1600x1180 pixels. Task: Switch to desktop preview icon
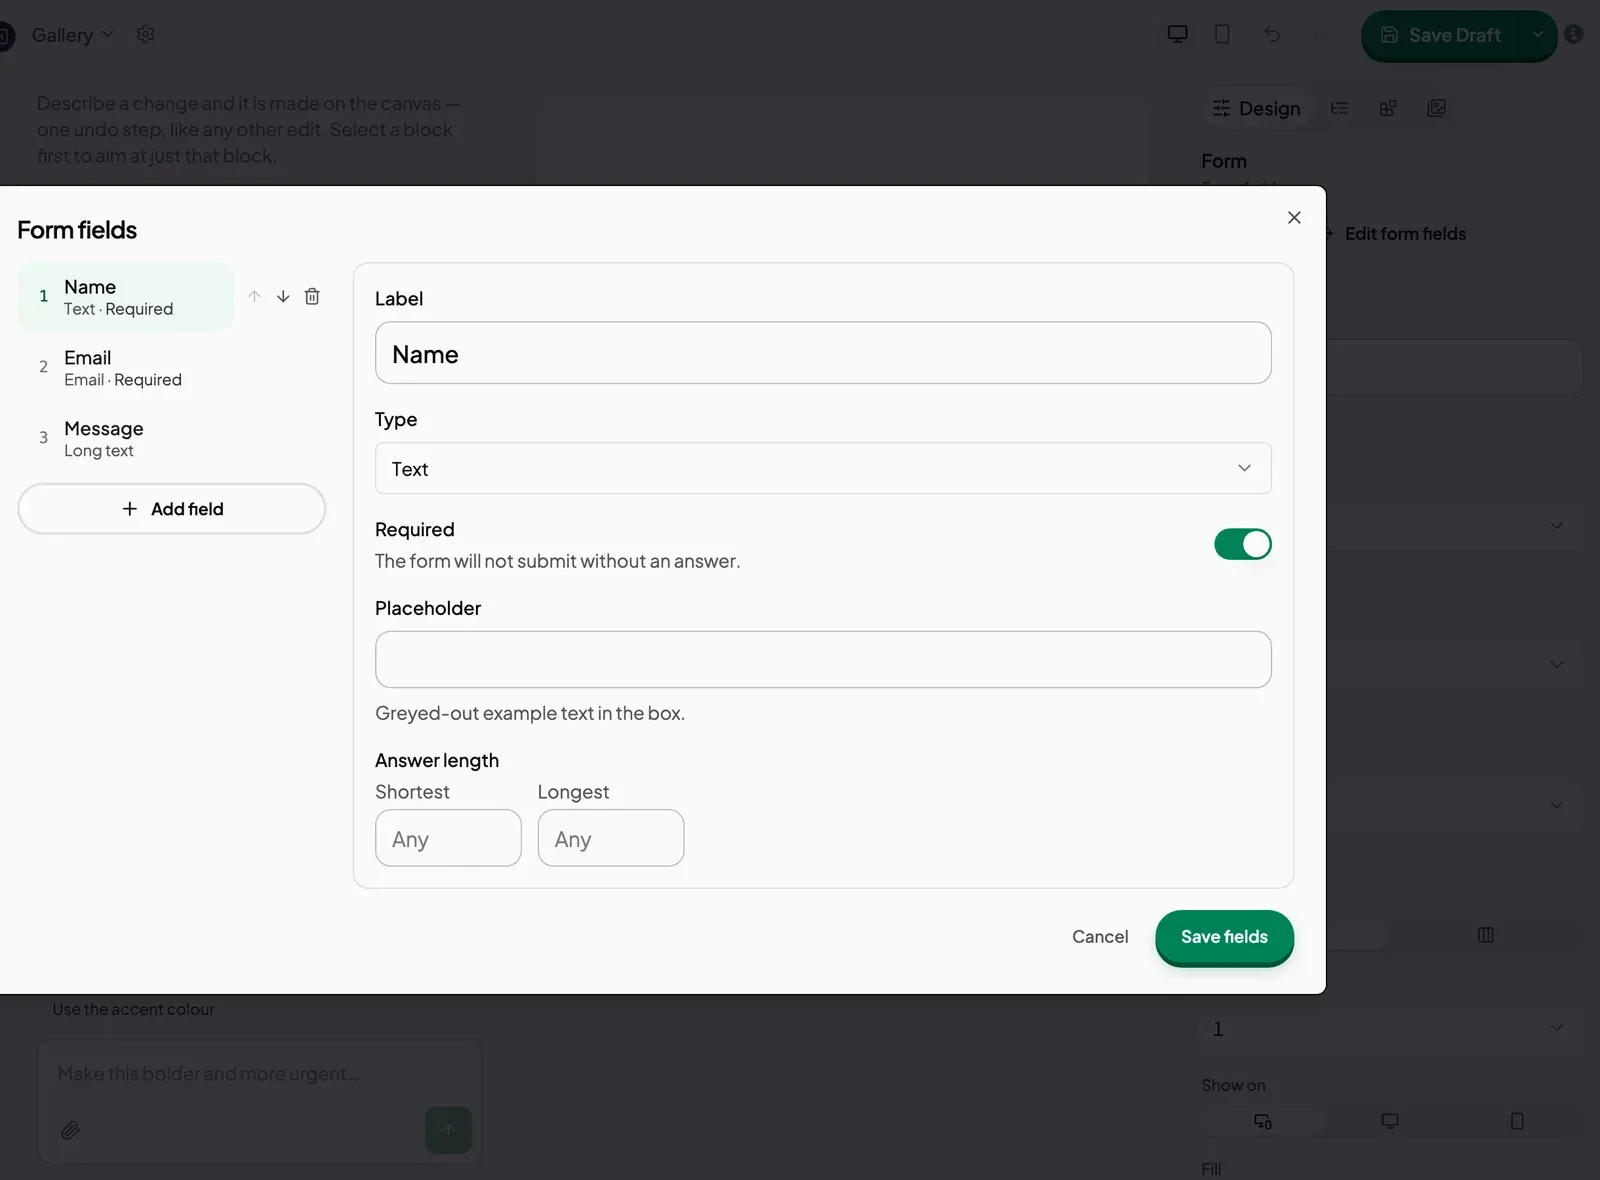1178,34
